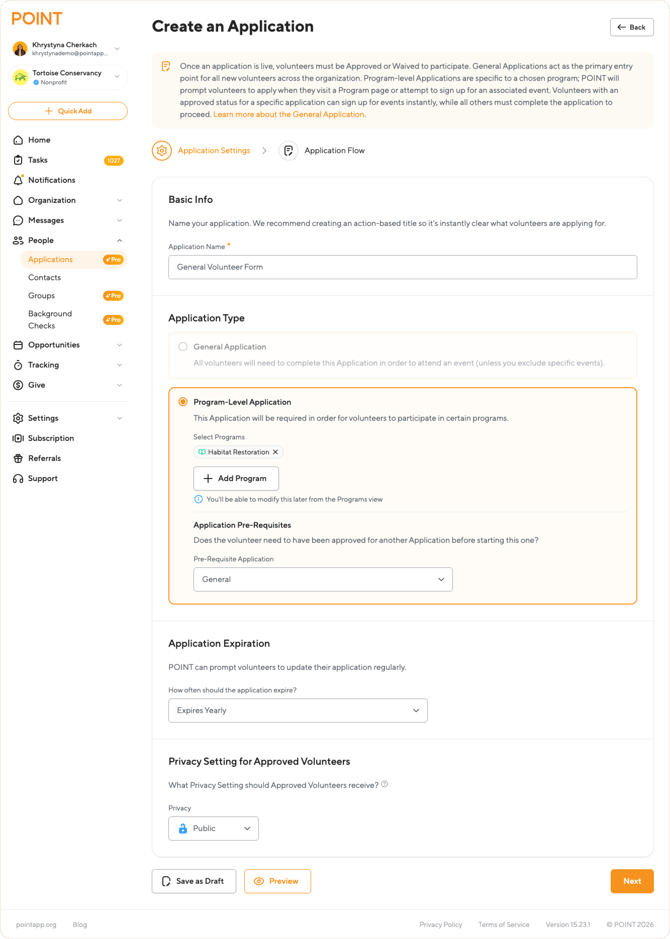Click the Application Flow step icon
The width and height of the screenshot is (670, 939).
(288, 151)
